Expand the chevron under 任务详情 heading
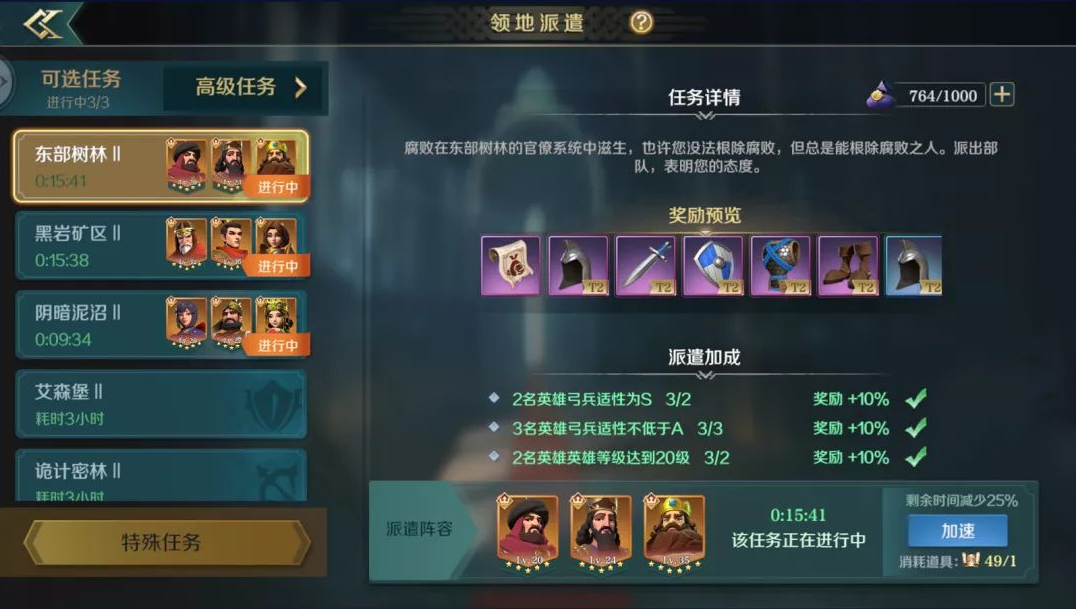1077x609 pixels. (705, 115)
